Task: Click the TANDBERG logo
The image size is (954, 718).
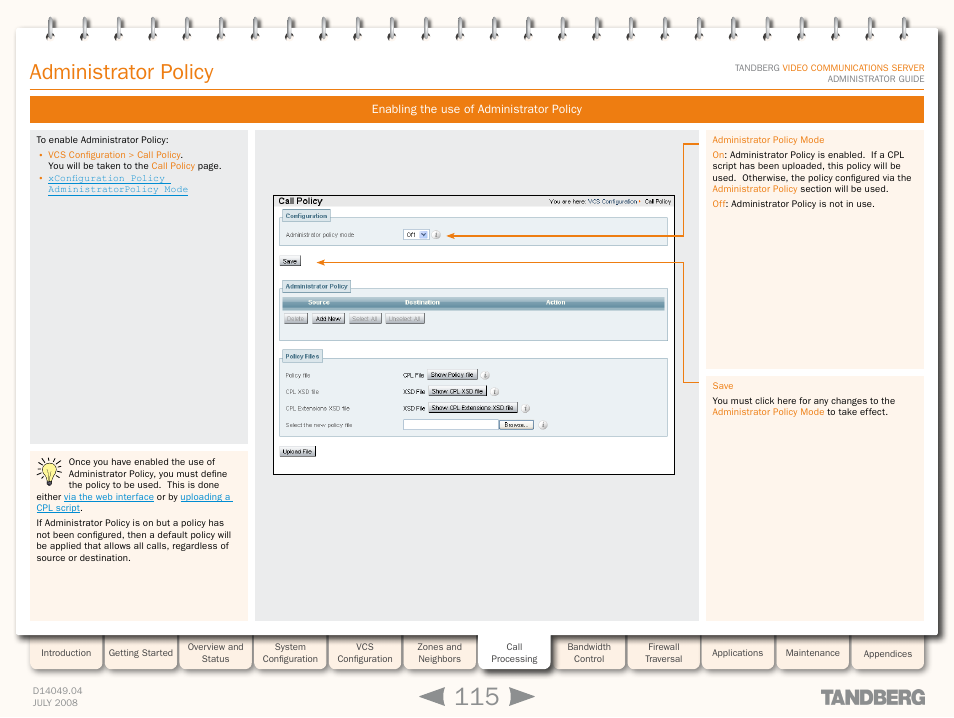Action: (872, 697)
